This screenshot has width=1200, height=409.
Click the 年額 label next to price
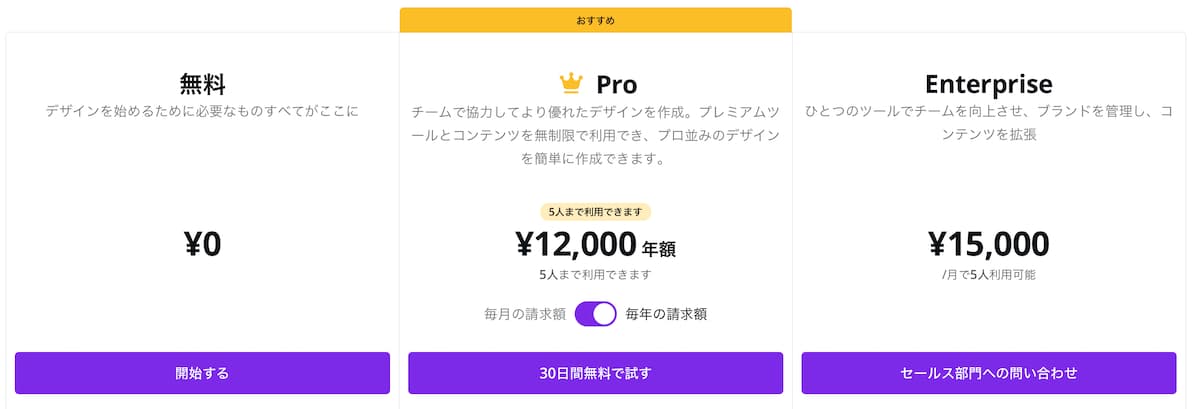666,248
